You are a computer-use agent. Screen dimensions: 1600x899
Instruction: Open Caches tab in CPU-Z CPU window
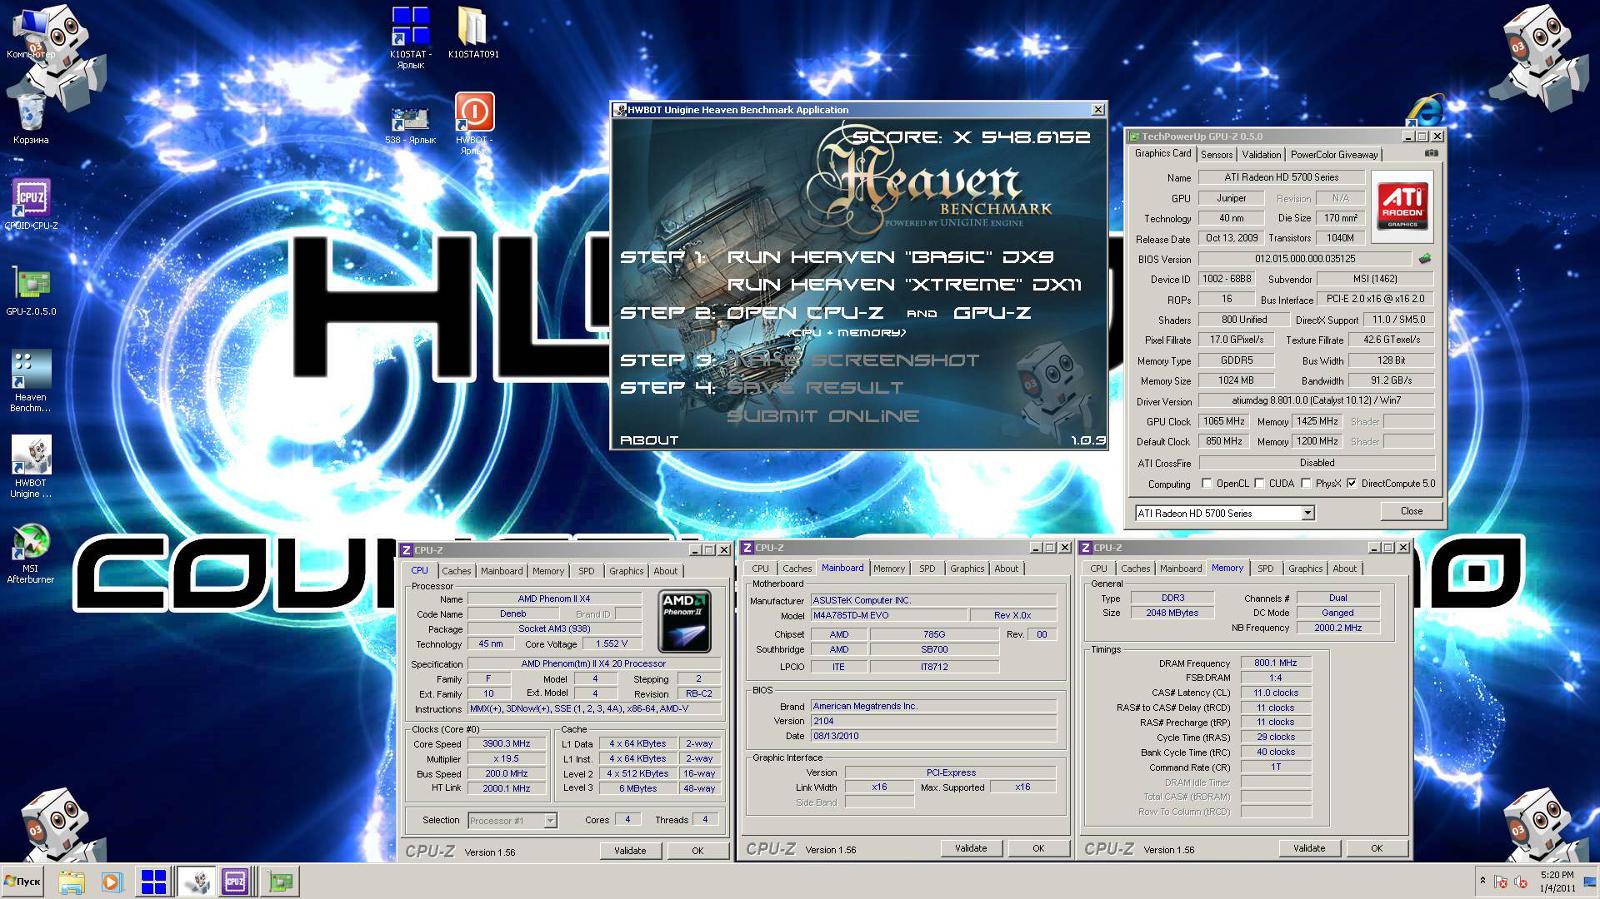point(456,571)
